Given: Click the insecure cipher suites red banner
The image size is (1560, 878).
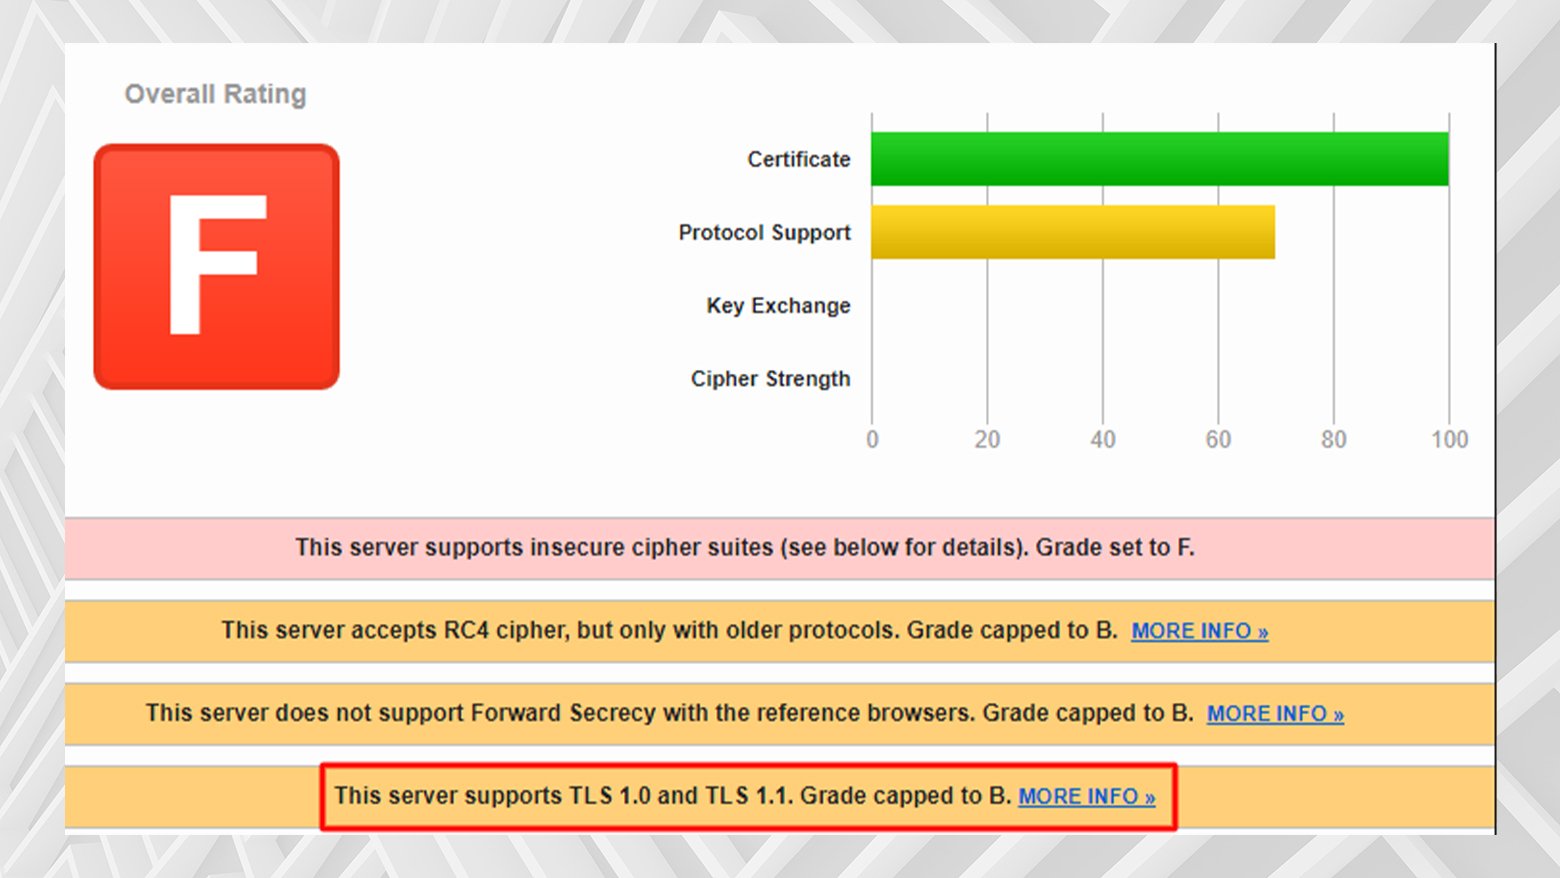Looking at the screenshot, I should (780, 548).
